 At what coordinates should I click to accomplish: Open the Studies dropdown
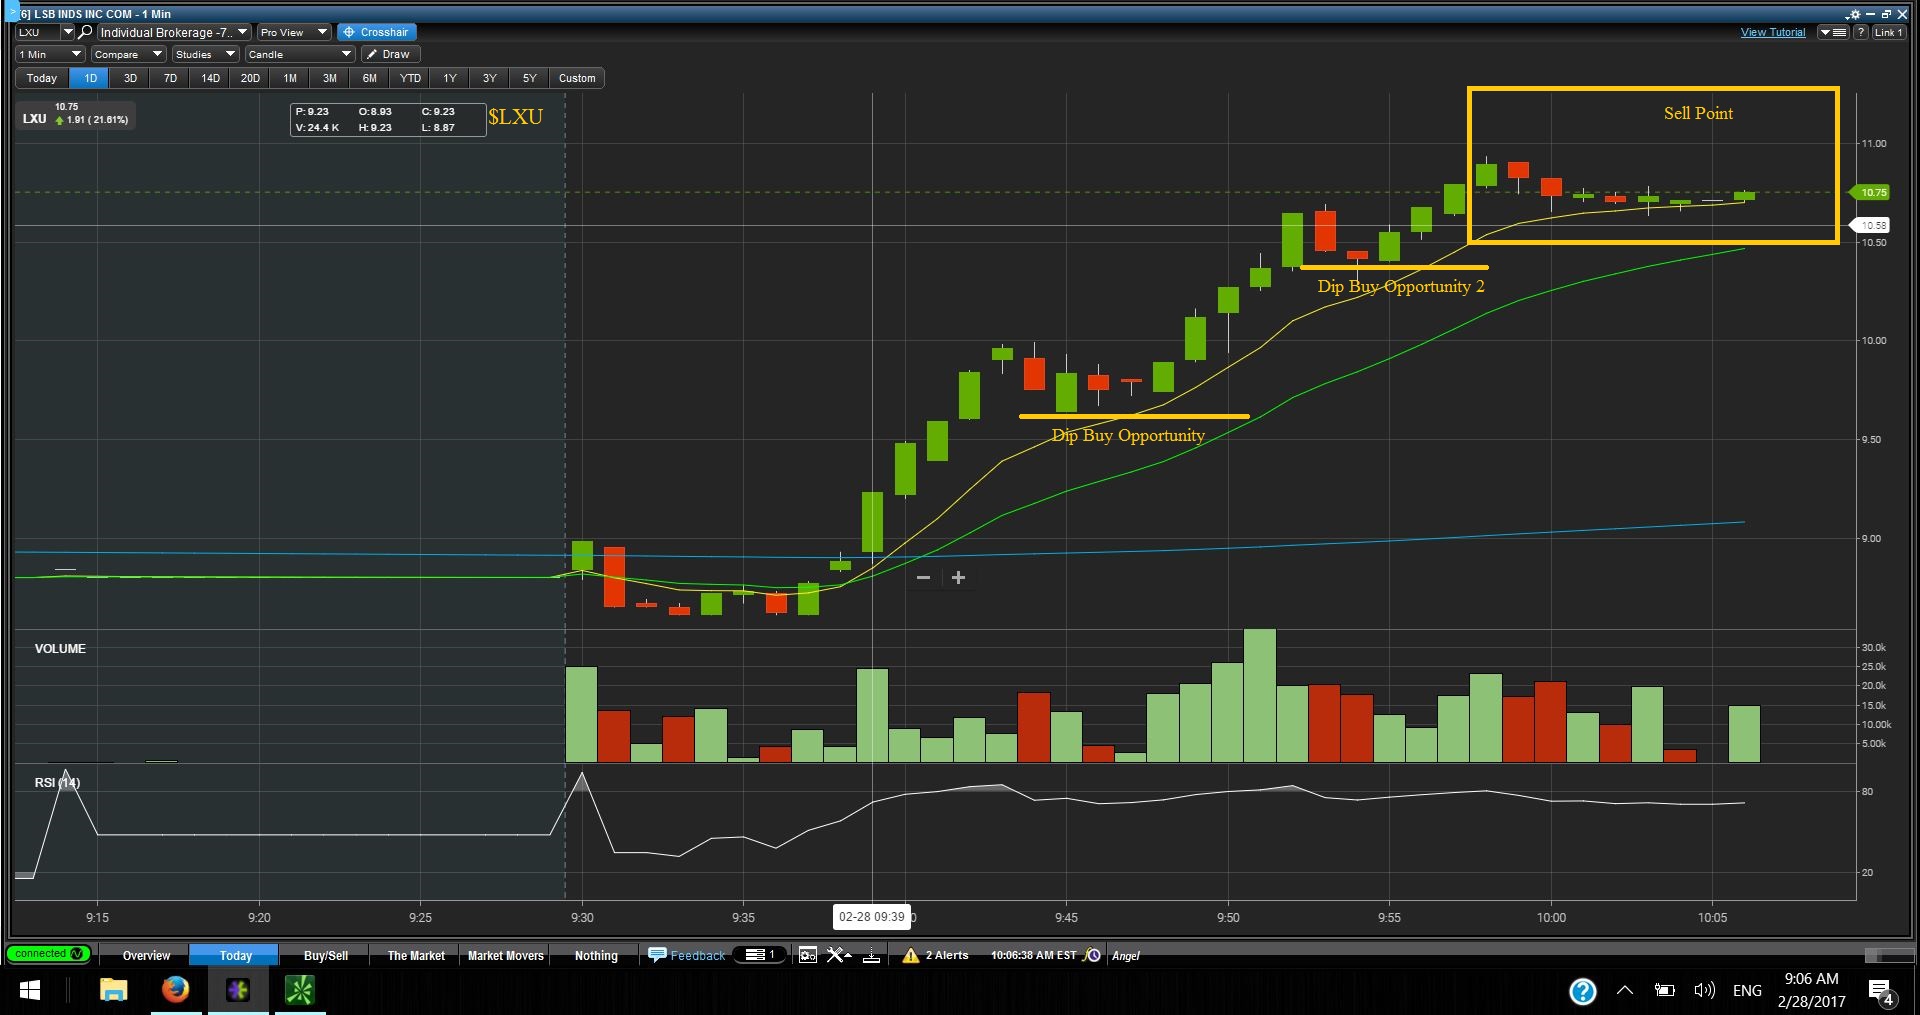tap(204, 54)
